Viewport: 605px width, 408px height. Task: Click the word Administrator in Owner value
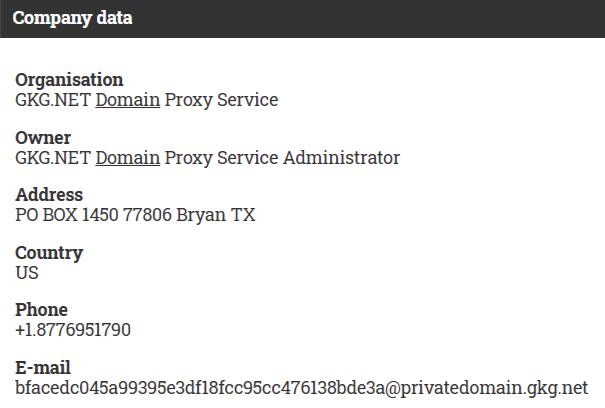click(x=341, y=157)
